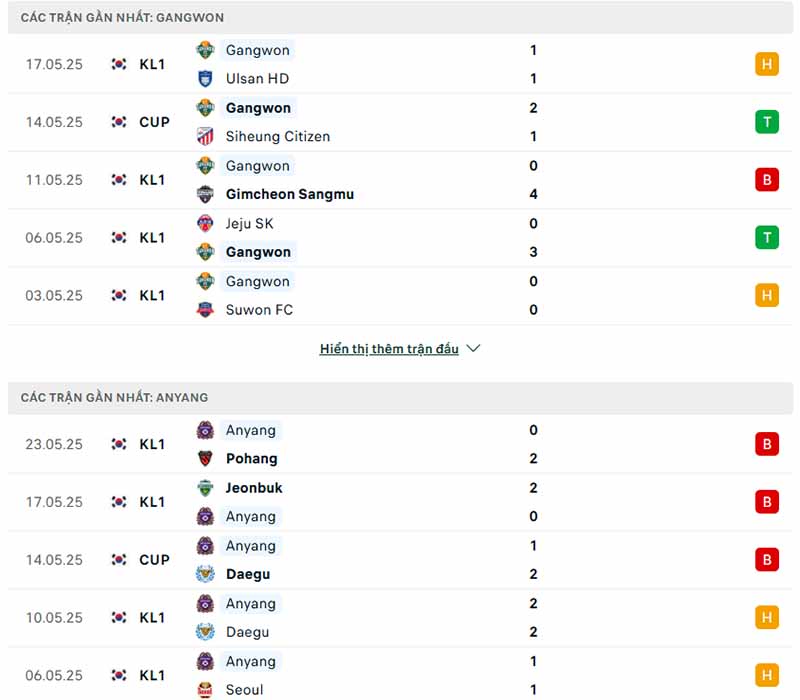Select the 'Các trận gần nhất: Anyang' header
This screenshot has height=700, width=800.
tap(114, 397)
